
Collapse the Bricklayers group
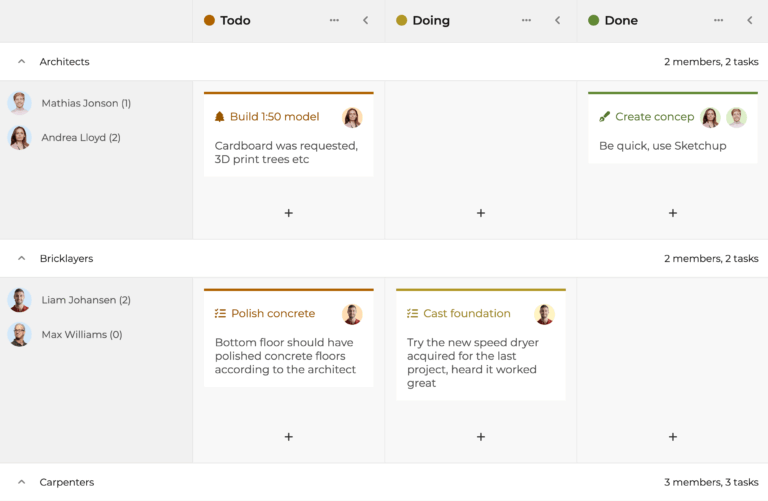[x=21, y=259]
